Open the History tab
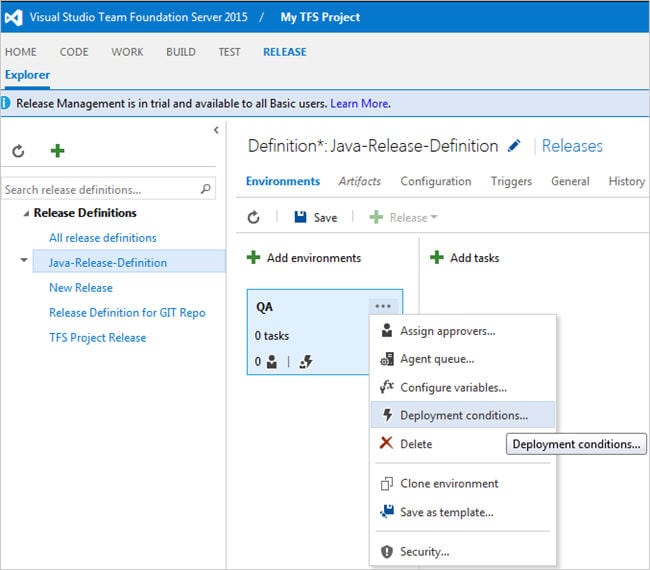 coord(626,181)
